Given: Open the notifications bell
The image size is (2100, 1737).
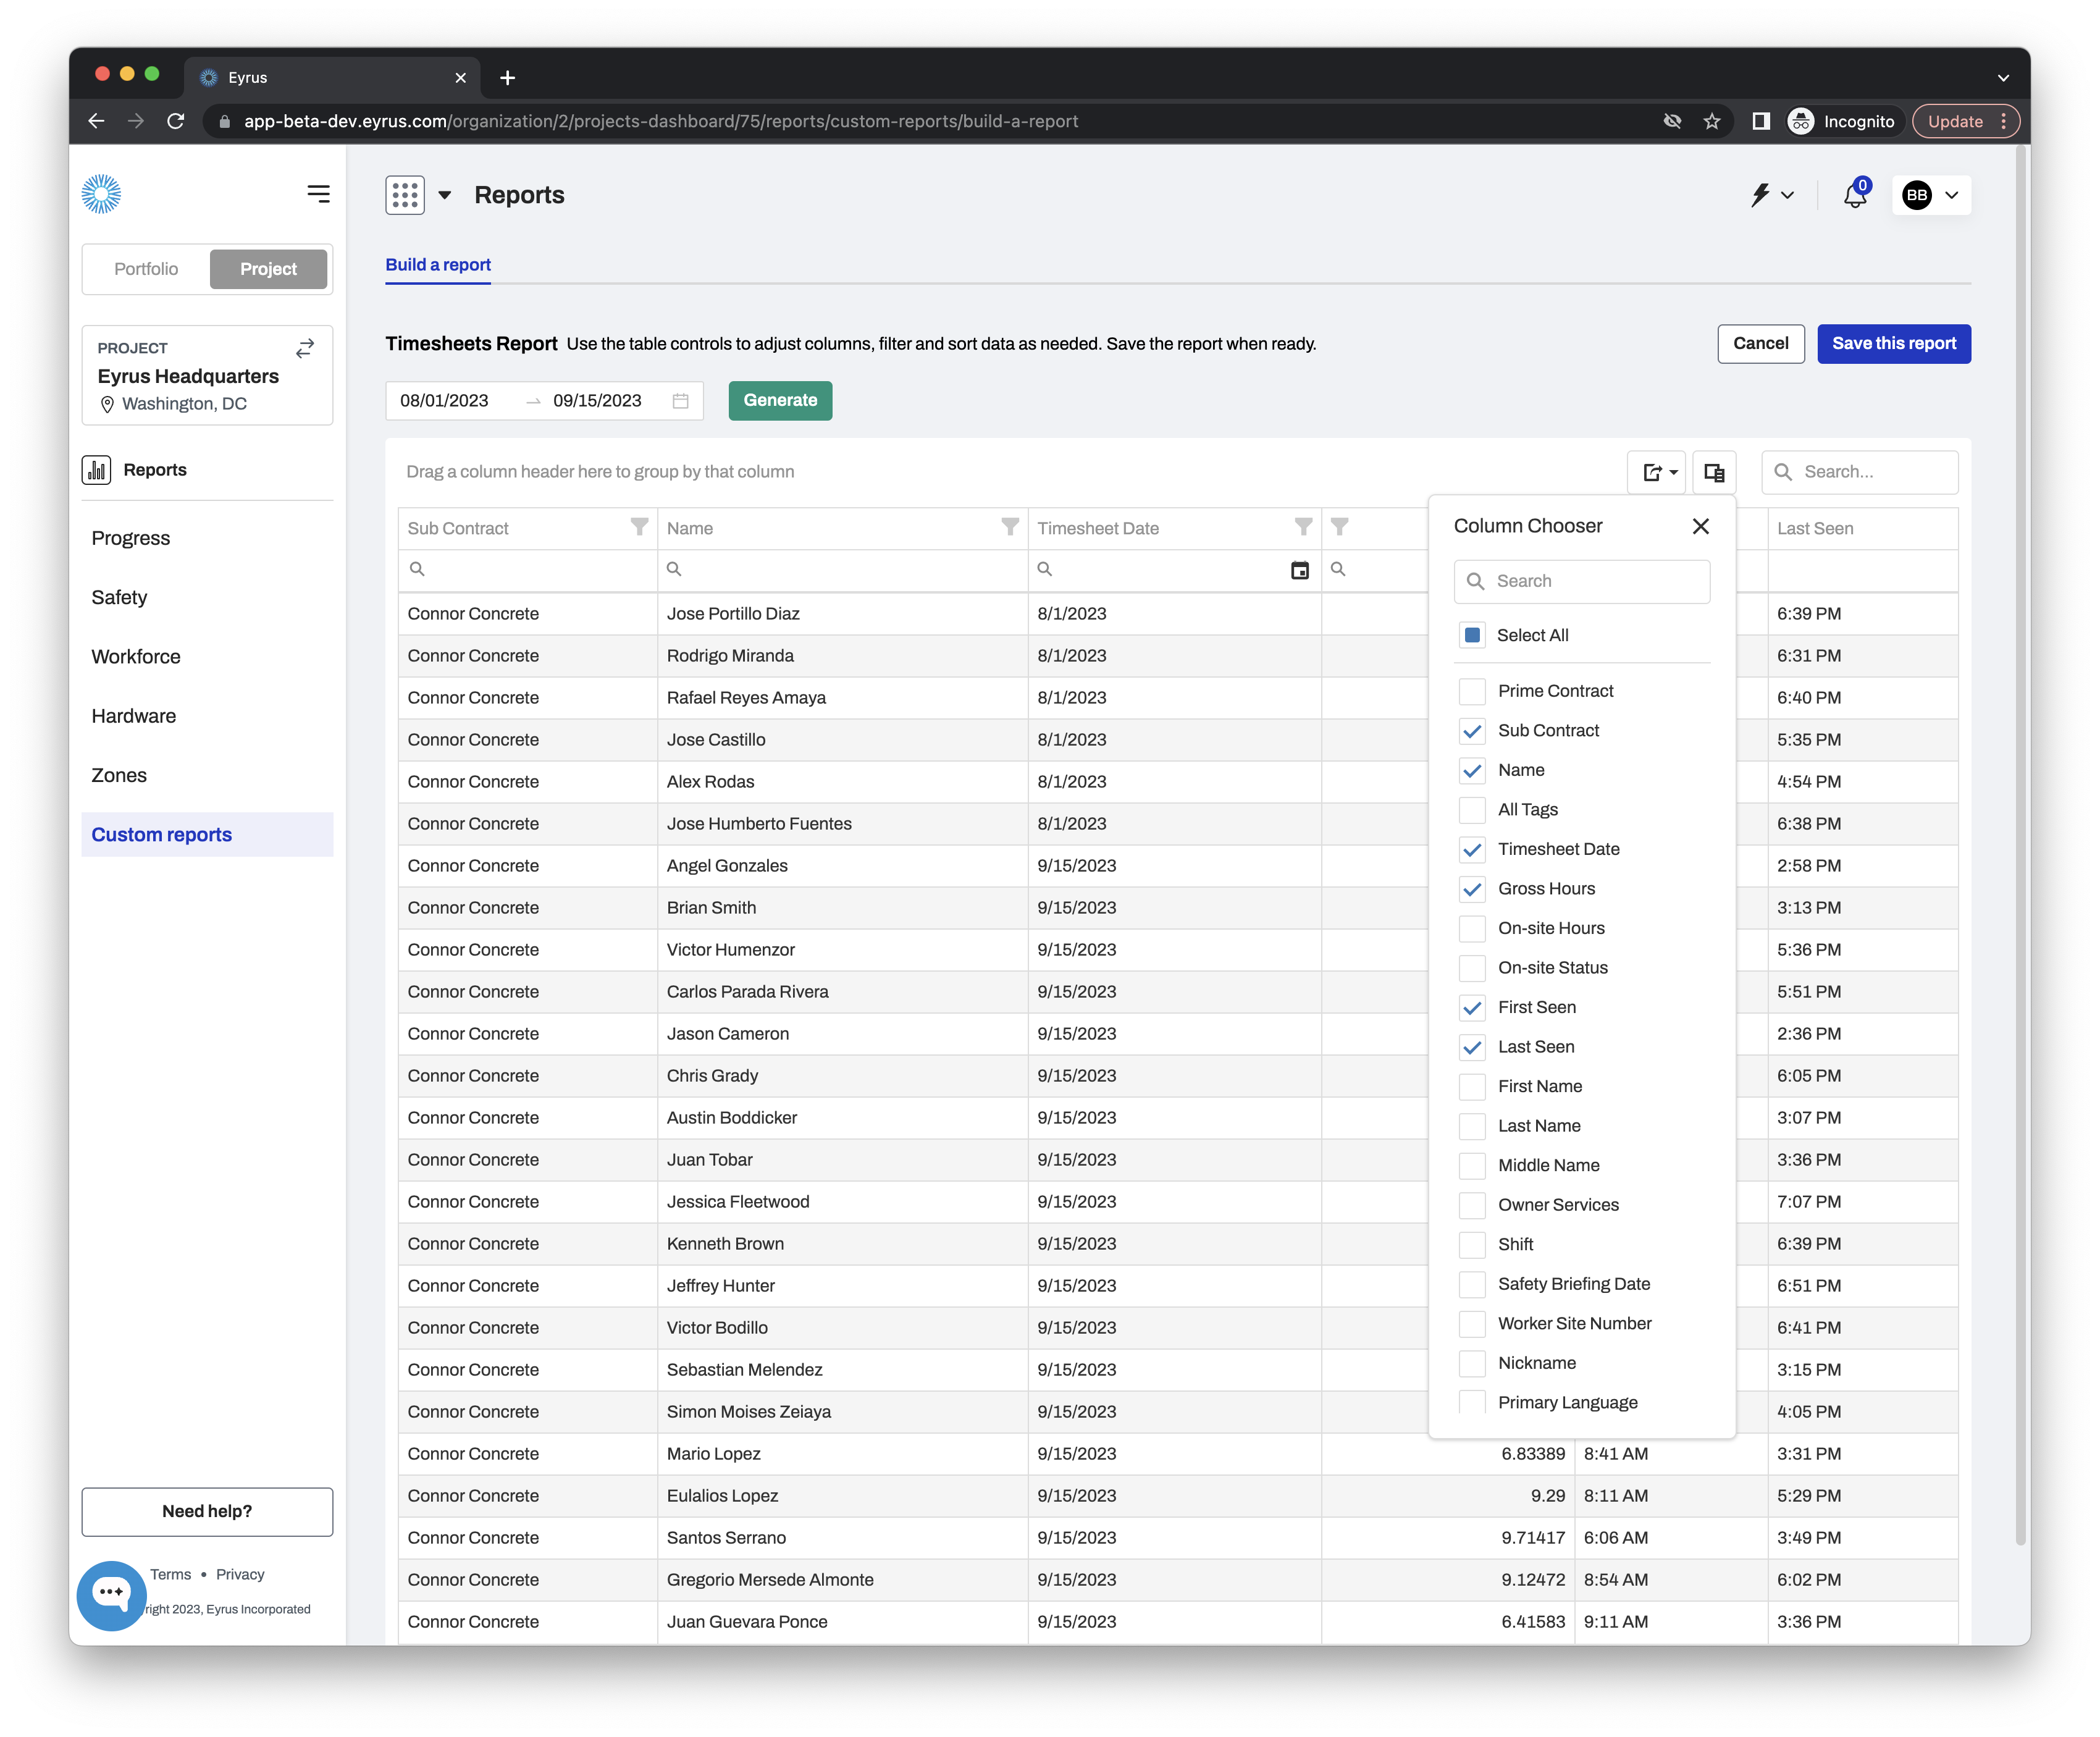Looking at the screenshot, I should (1855, 195).
